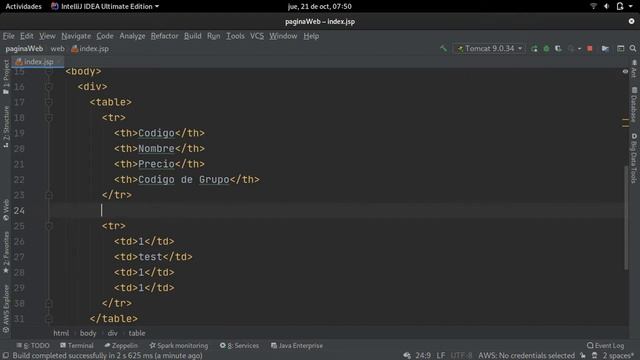Open the Edit menu
Screen dimensions: 640x360
pyautogui.click(x=27, y=36)
